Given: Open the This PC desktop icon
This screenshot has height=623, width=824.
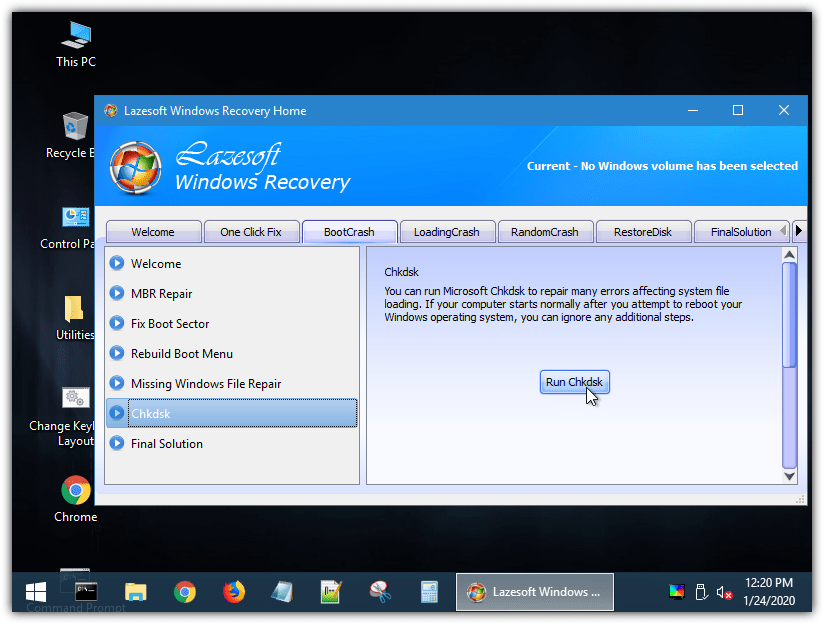Looking at the screenshot, I should point(76,36).
